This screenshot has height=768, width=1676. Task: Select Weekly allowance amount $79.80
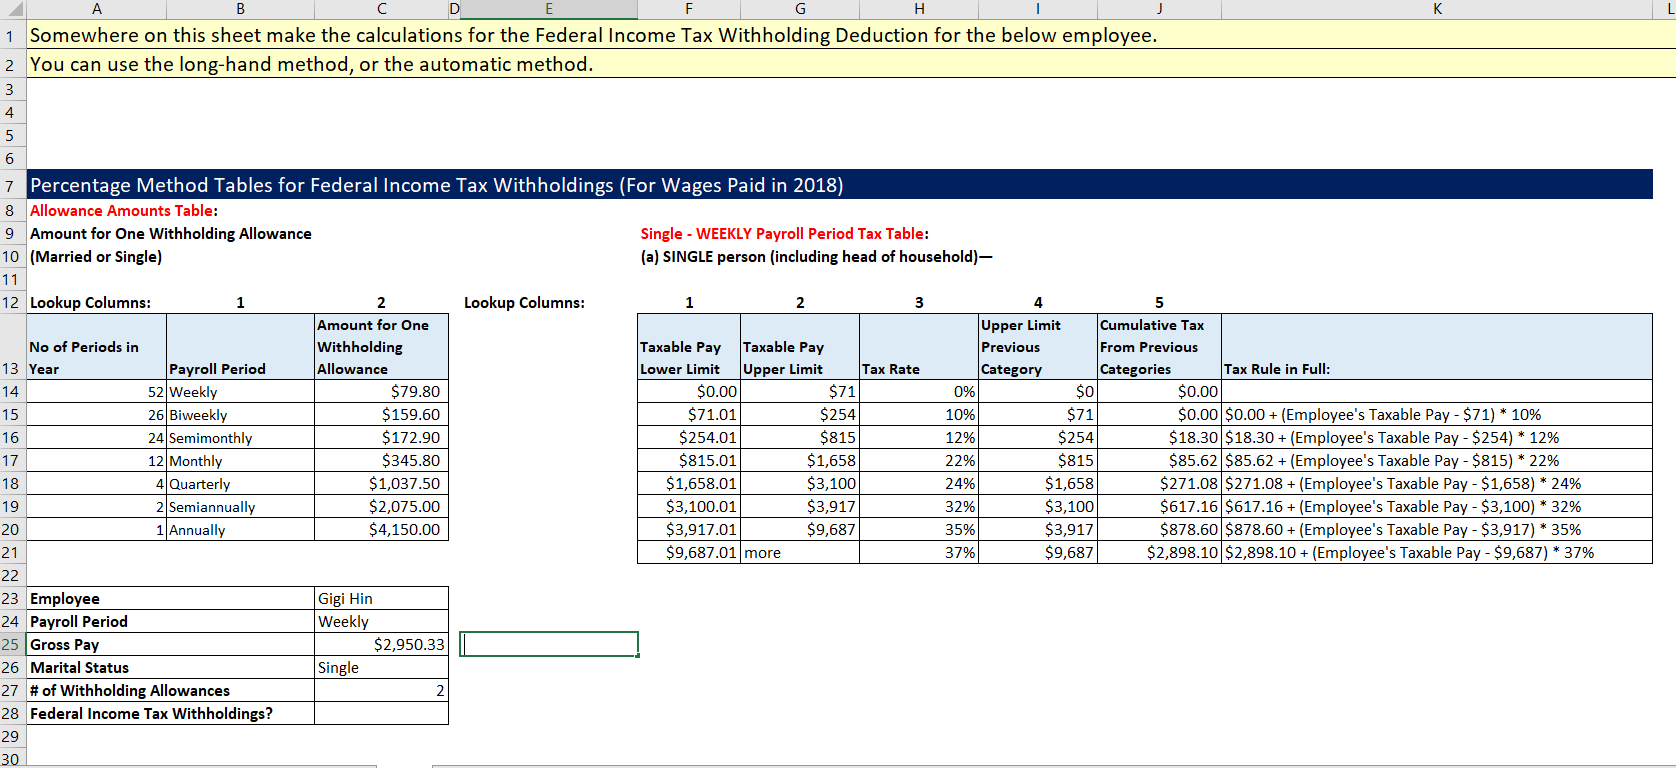(381, 391)
